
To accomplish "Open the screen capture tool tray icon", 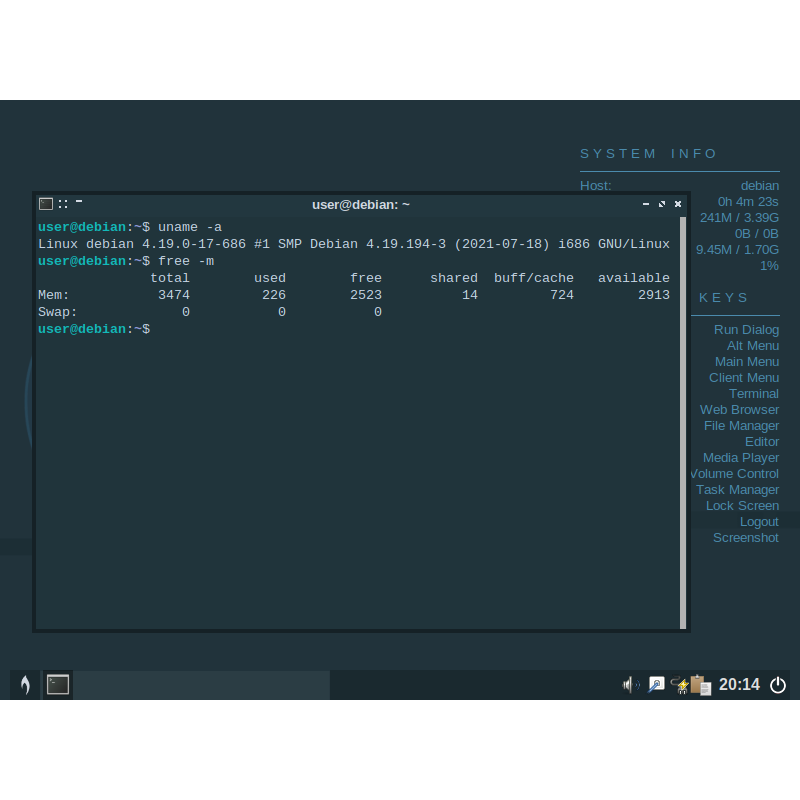I will click(x=655, y=684).
